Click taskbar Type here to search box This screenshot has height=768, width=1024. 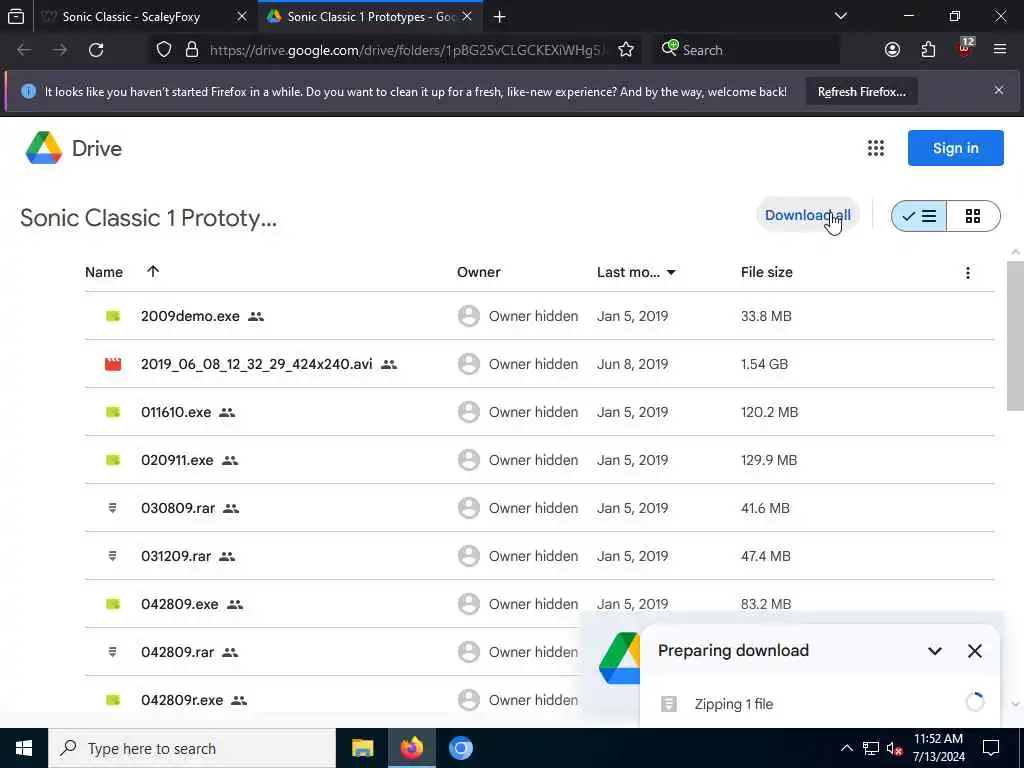tap(192, 748)
